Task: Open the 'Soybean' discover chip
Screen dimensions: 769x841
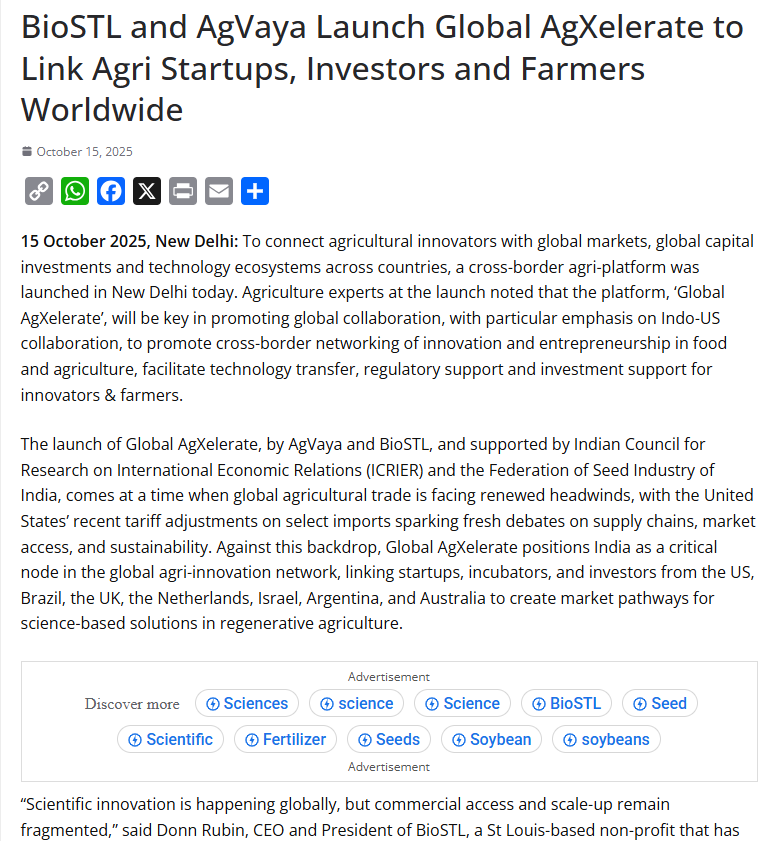Action: 491,739
